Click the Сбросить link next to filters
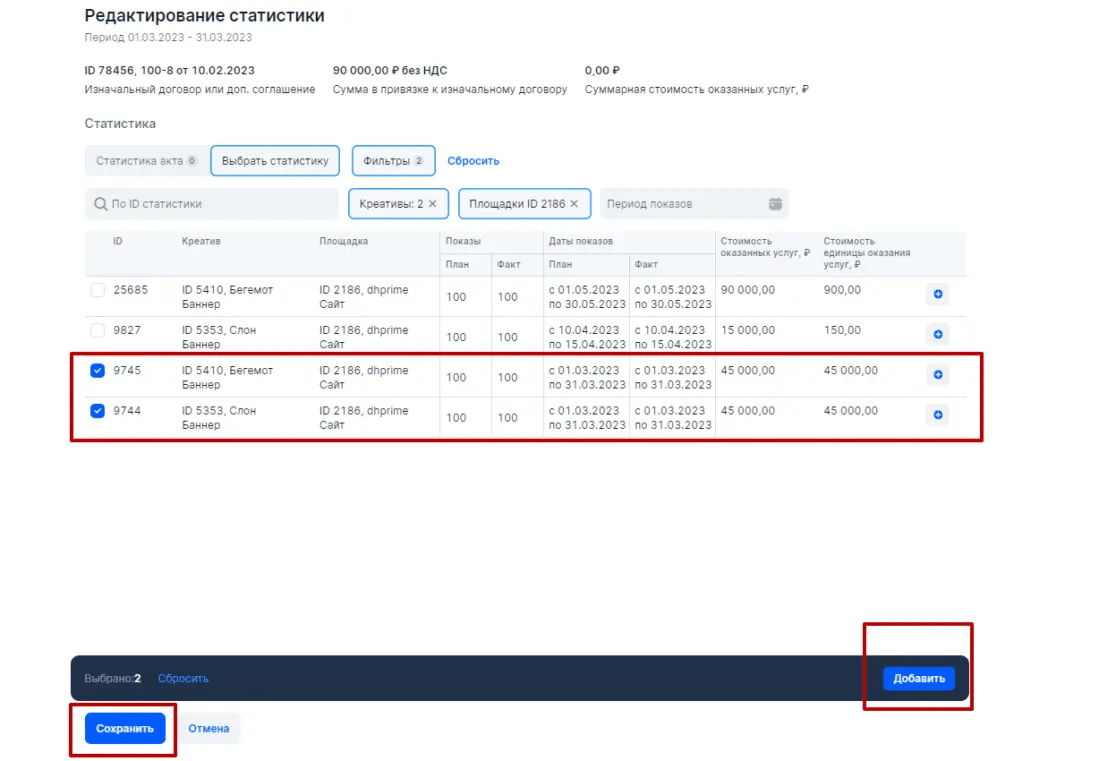Screen dimensions: 1099x761 coord(473,161)
